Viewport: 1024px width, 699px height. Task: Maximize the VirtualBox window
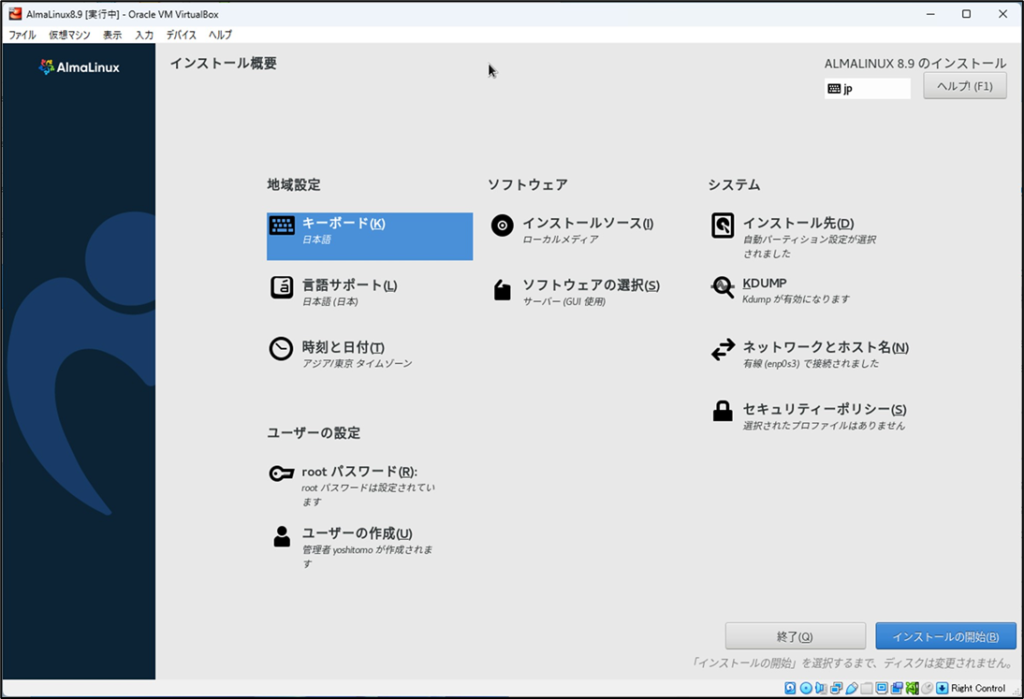[967, 14]
